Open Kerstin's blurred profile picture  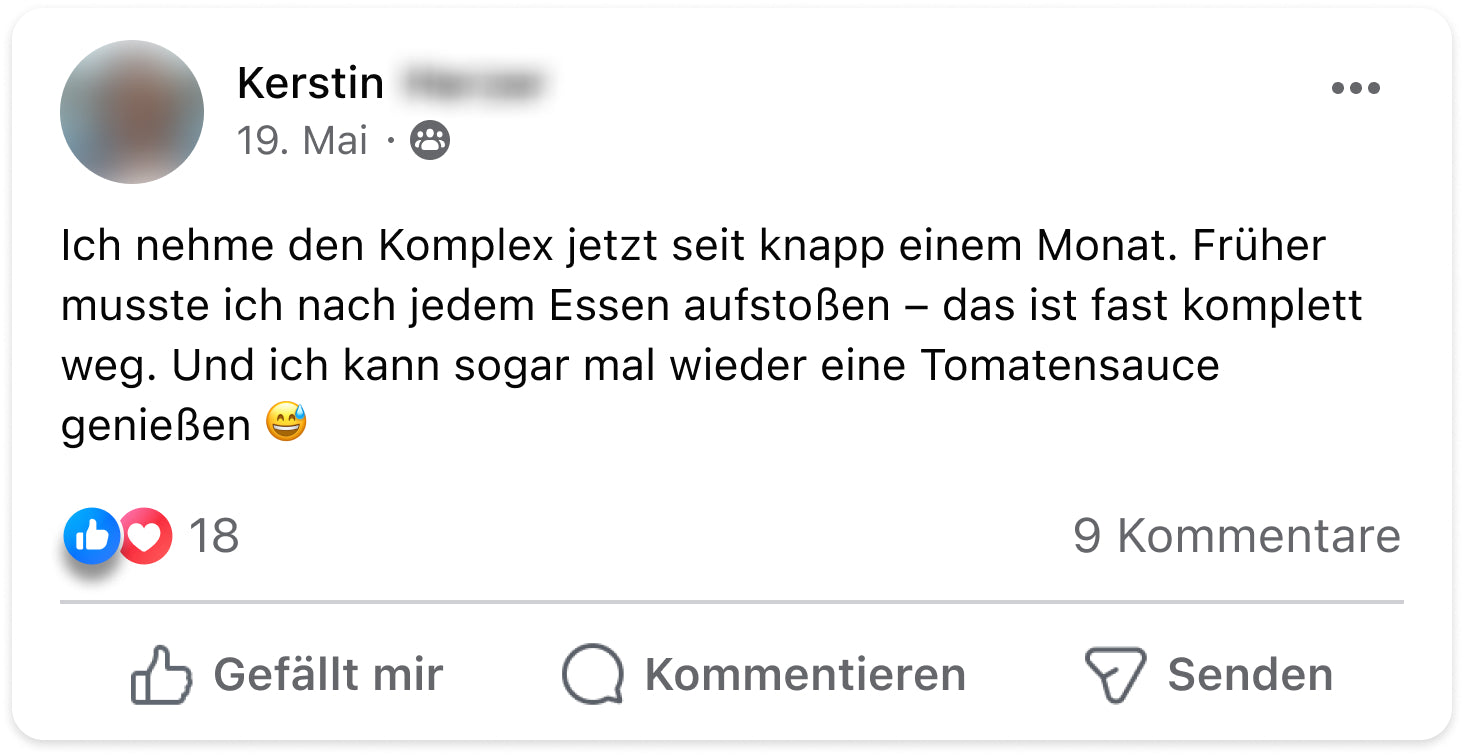pos(132,112)
